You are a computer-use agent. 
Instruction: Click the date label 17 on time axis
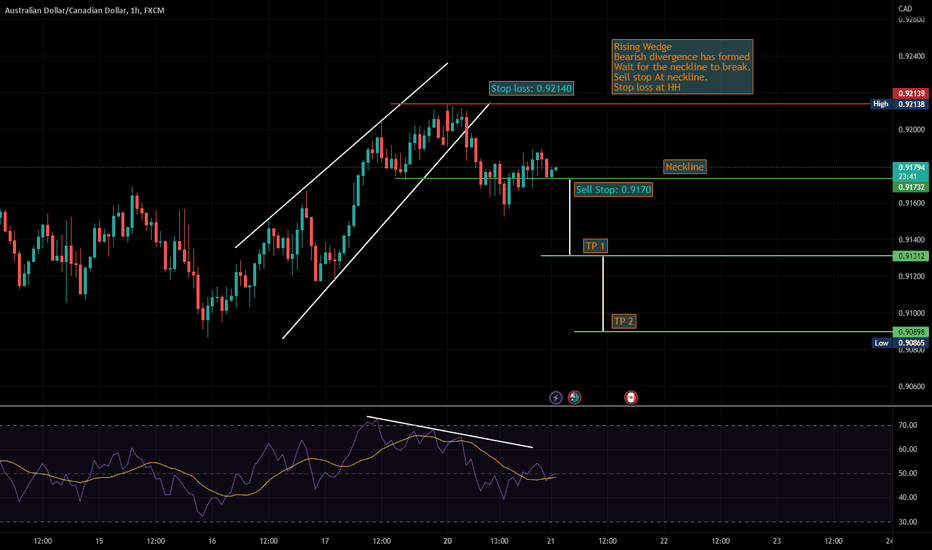(x=325, y=540)
